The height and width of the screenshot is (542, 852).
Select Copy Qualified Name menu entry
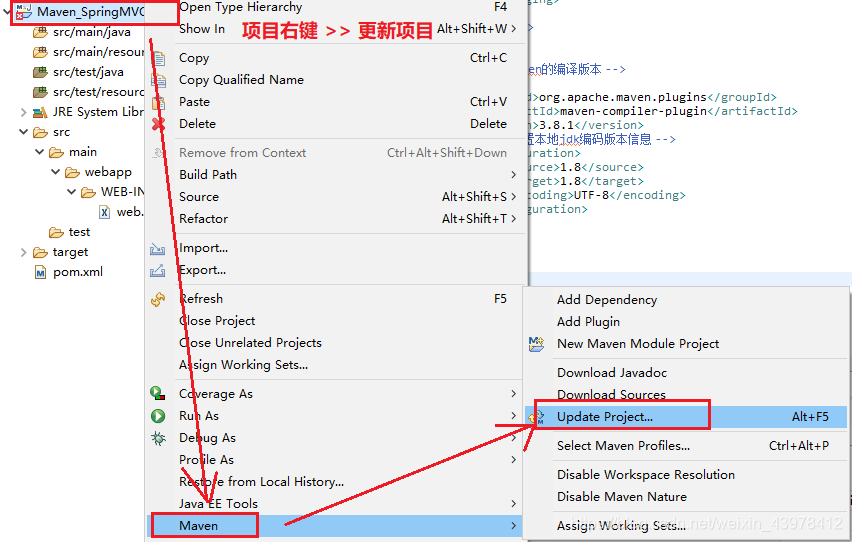click(x=241, y=80)
